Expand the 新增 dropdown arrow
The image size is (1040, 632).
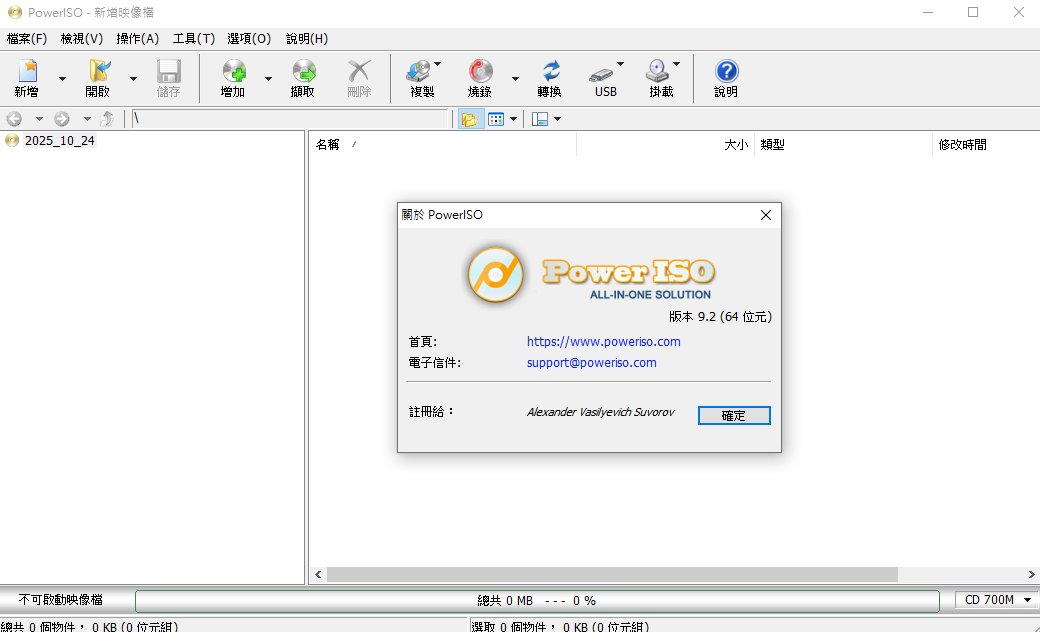[62, 79]
